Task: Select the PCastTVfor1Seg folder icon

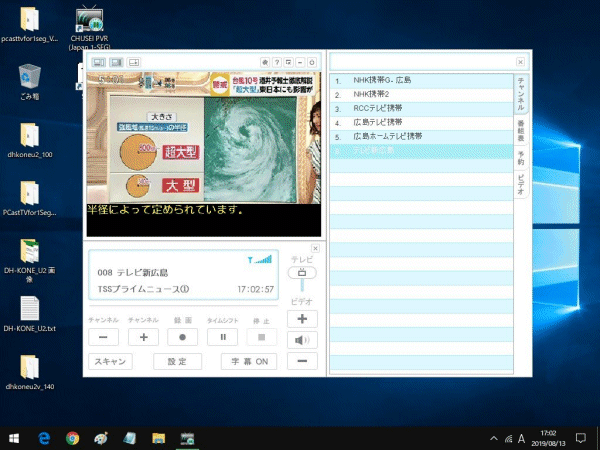Action: point(30,198)
